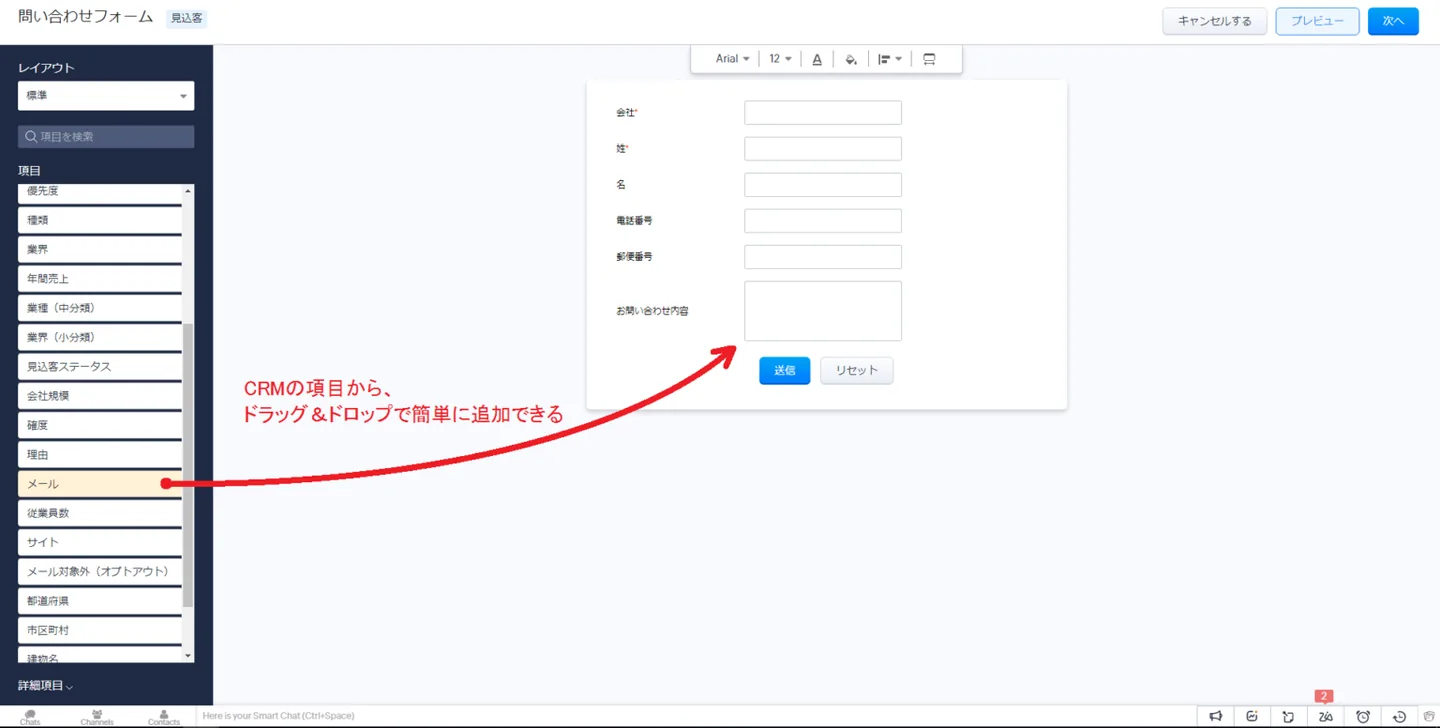
Task: Click the 問い合わせフォーム form title
Action: coord(86,17)
